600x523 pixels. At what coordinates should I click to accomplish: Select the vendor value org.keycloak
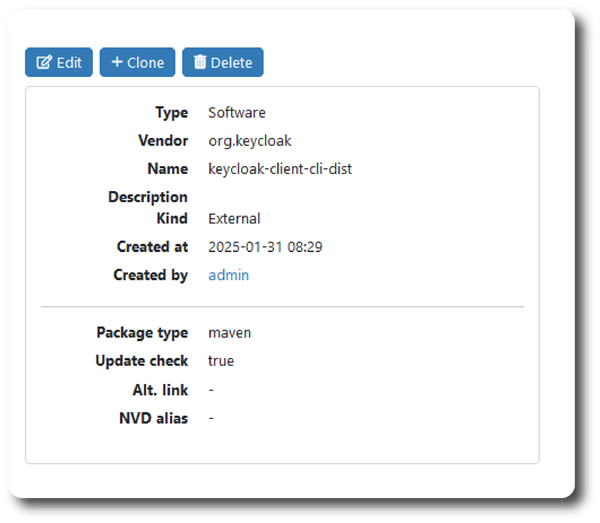point(250,141)
